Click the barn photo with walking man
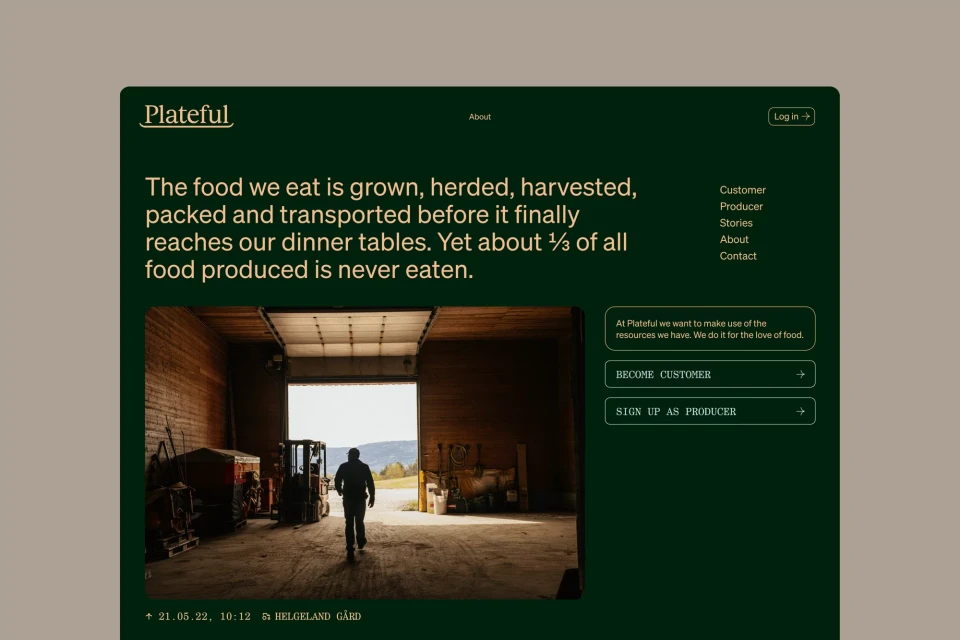The height and width of the screenshot is (640, 960). (364, 452)
